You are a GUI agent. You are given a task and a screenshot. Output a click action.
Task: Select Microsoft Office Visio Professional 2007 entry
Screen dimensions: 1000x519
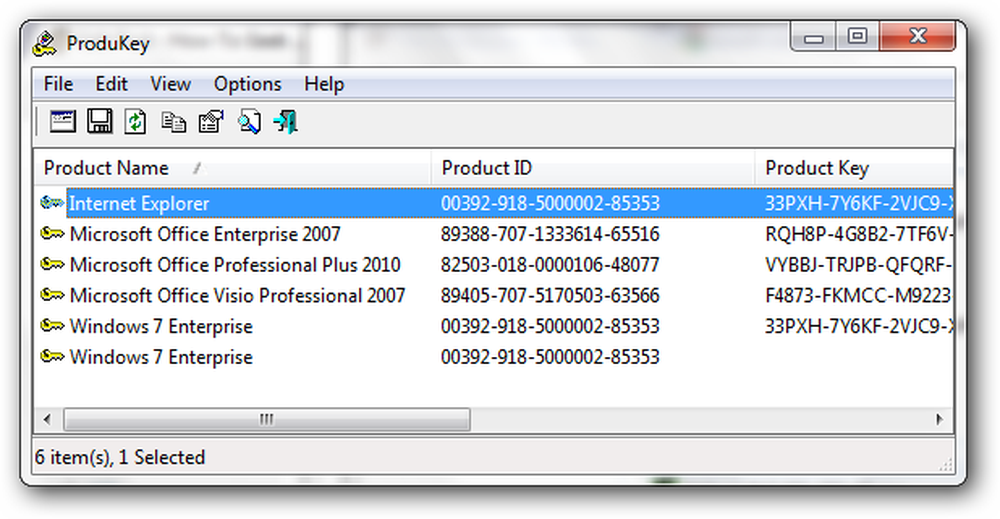point(237,295)
